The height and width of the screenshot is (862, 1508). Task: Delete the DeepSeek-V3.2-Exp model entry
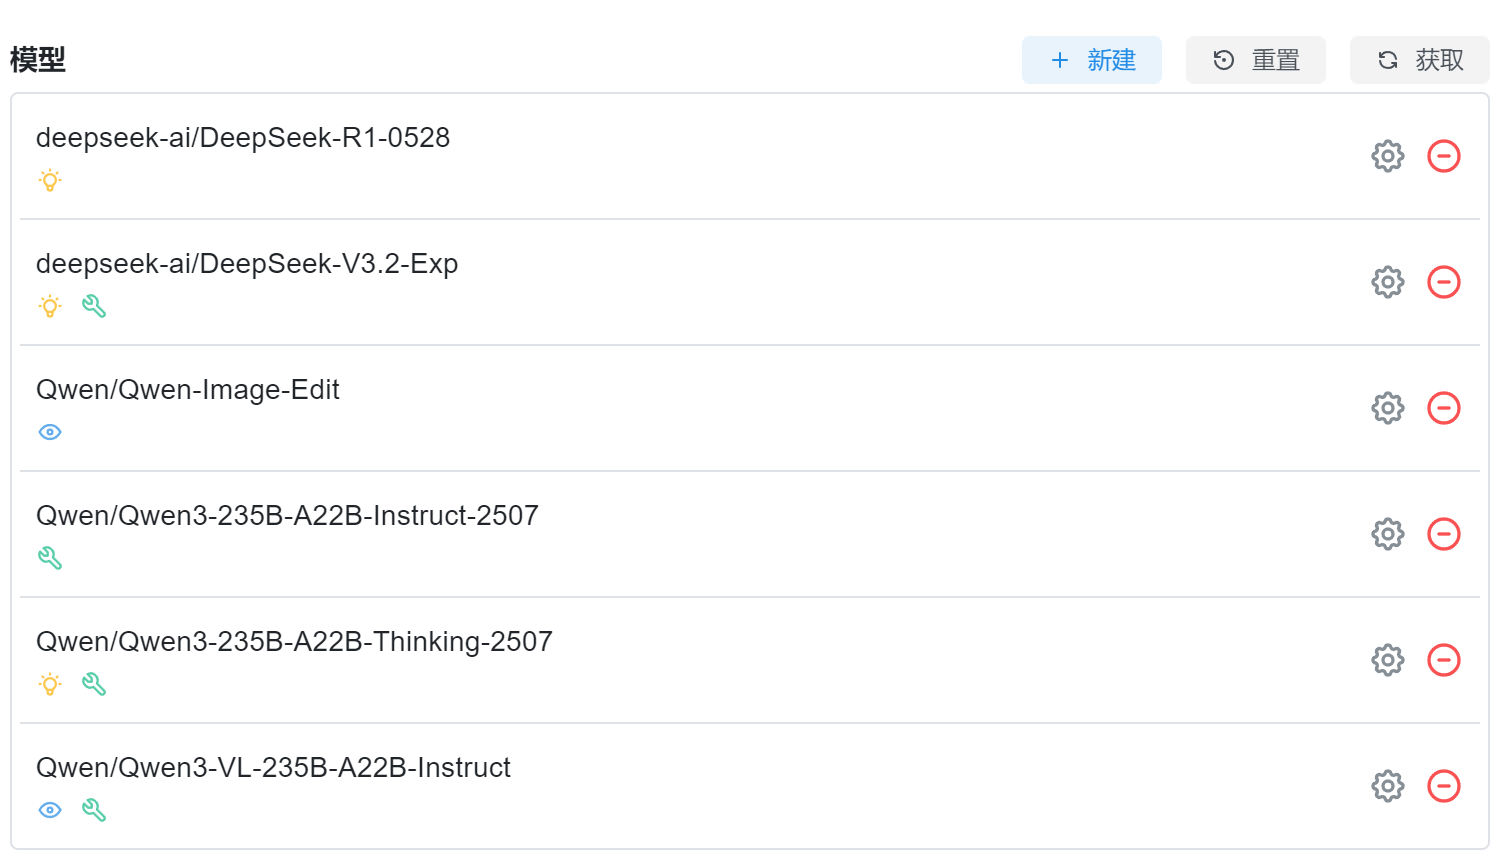pos(1443,282)
